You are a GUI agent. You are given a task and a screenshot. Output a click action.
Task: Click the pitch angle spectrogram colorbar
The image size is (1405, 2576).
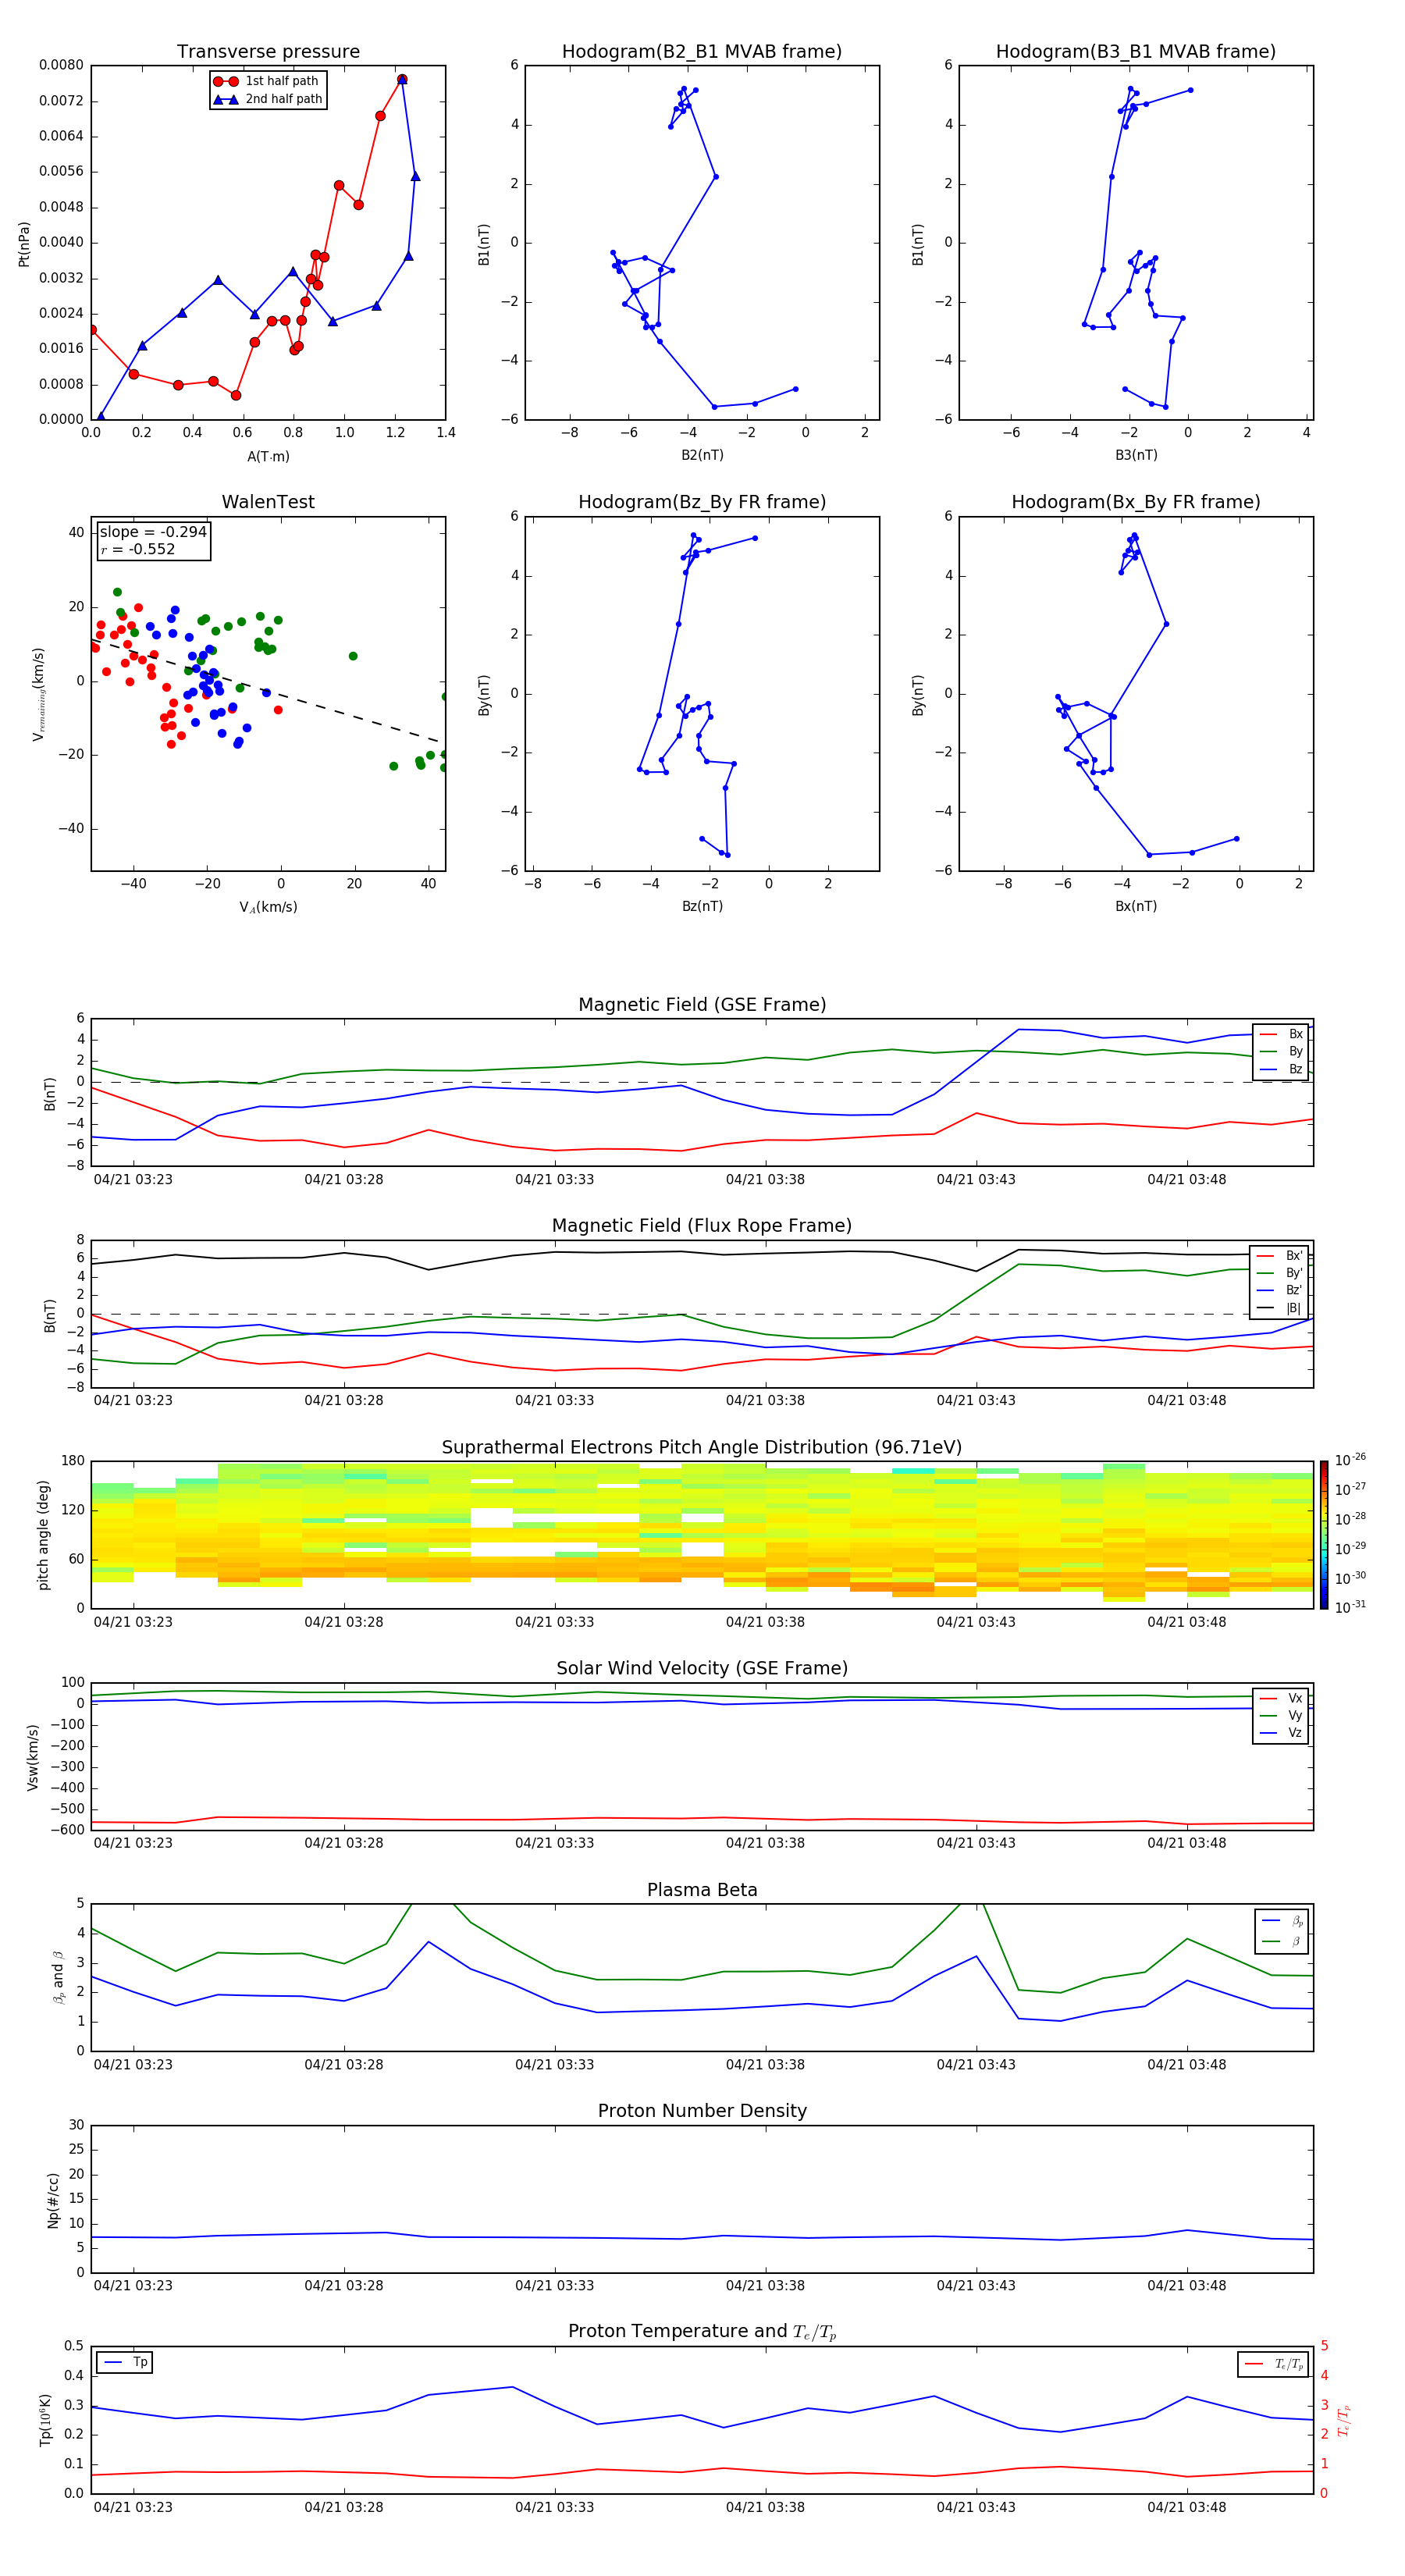point(1323,1535)
